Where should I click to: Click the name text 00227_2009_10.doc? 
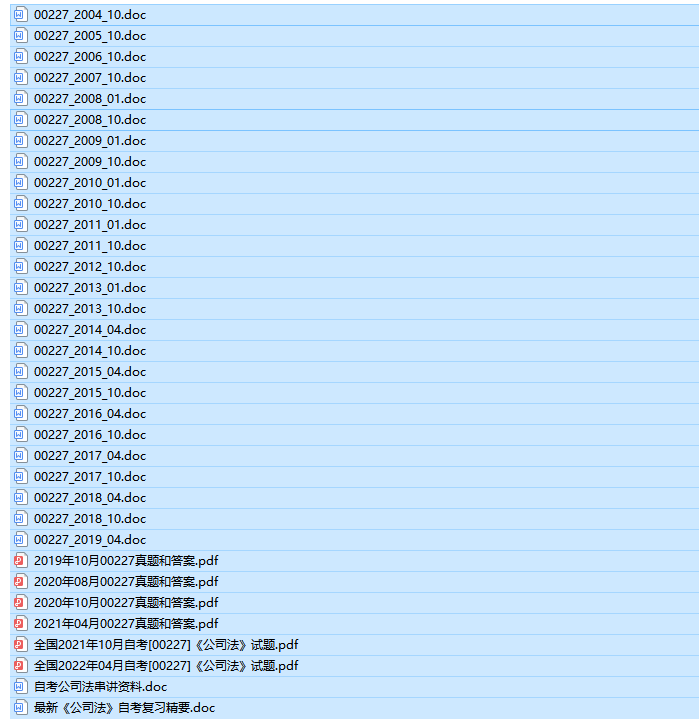(90, 161)
